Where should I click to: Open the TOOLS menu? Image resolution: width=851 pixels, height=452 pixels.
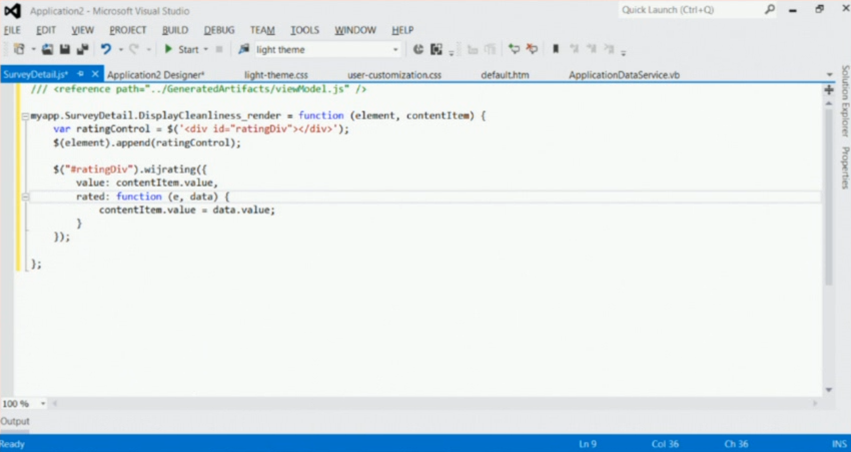coord(304,30)
